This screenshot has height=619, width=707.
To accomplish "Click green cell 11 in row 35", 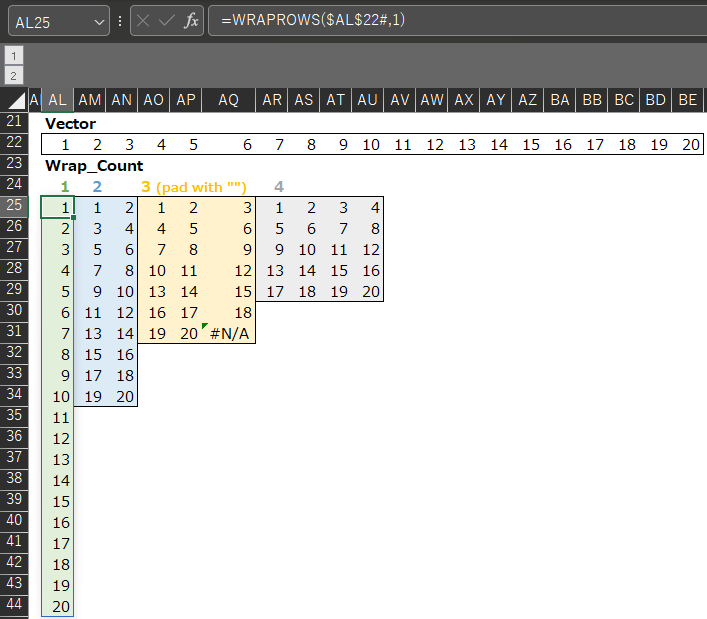I will [x=58, y=418].
